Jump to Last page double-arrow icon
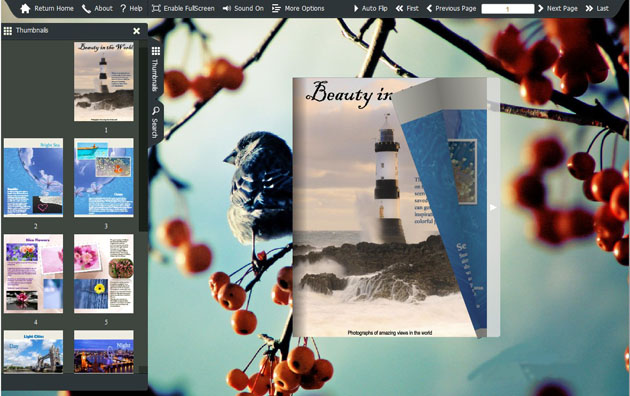The height and width of the screenshot is (396, 630). (589, 8)
